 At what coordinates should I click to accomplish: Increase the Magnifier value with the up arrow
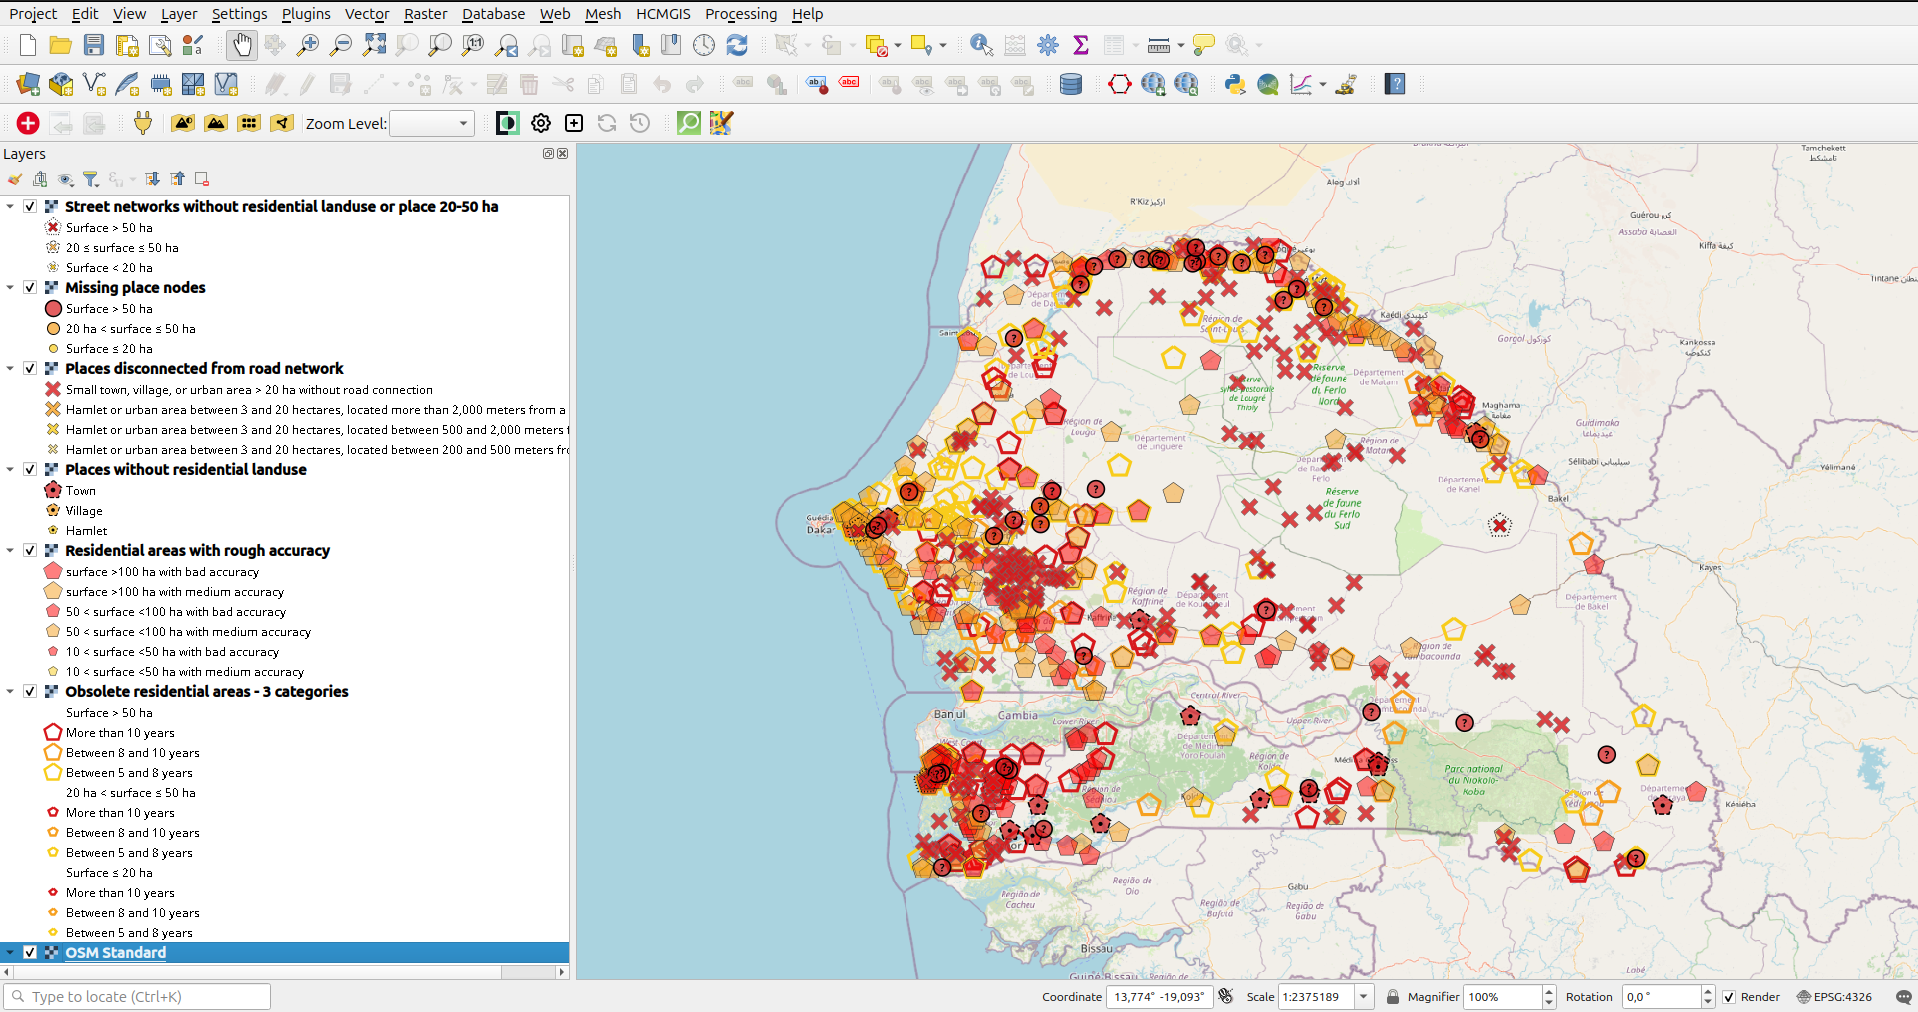pyautogui.click(x=1549, y=991)
